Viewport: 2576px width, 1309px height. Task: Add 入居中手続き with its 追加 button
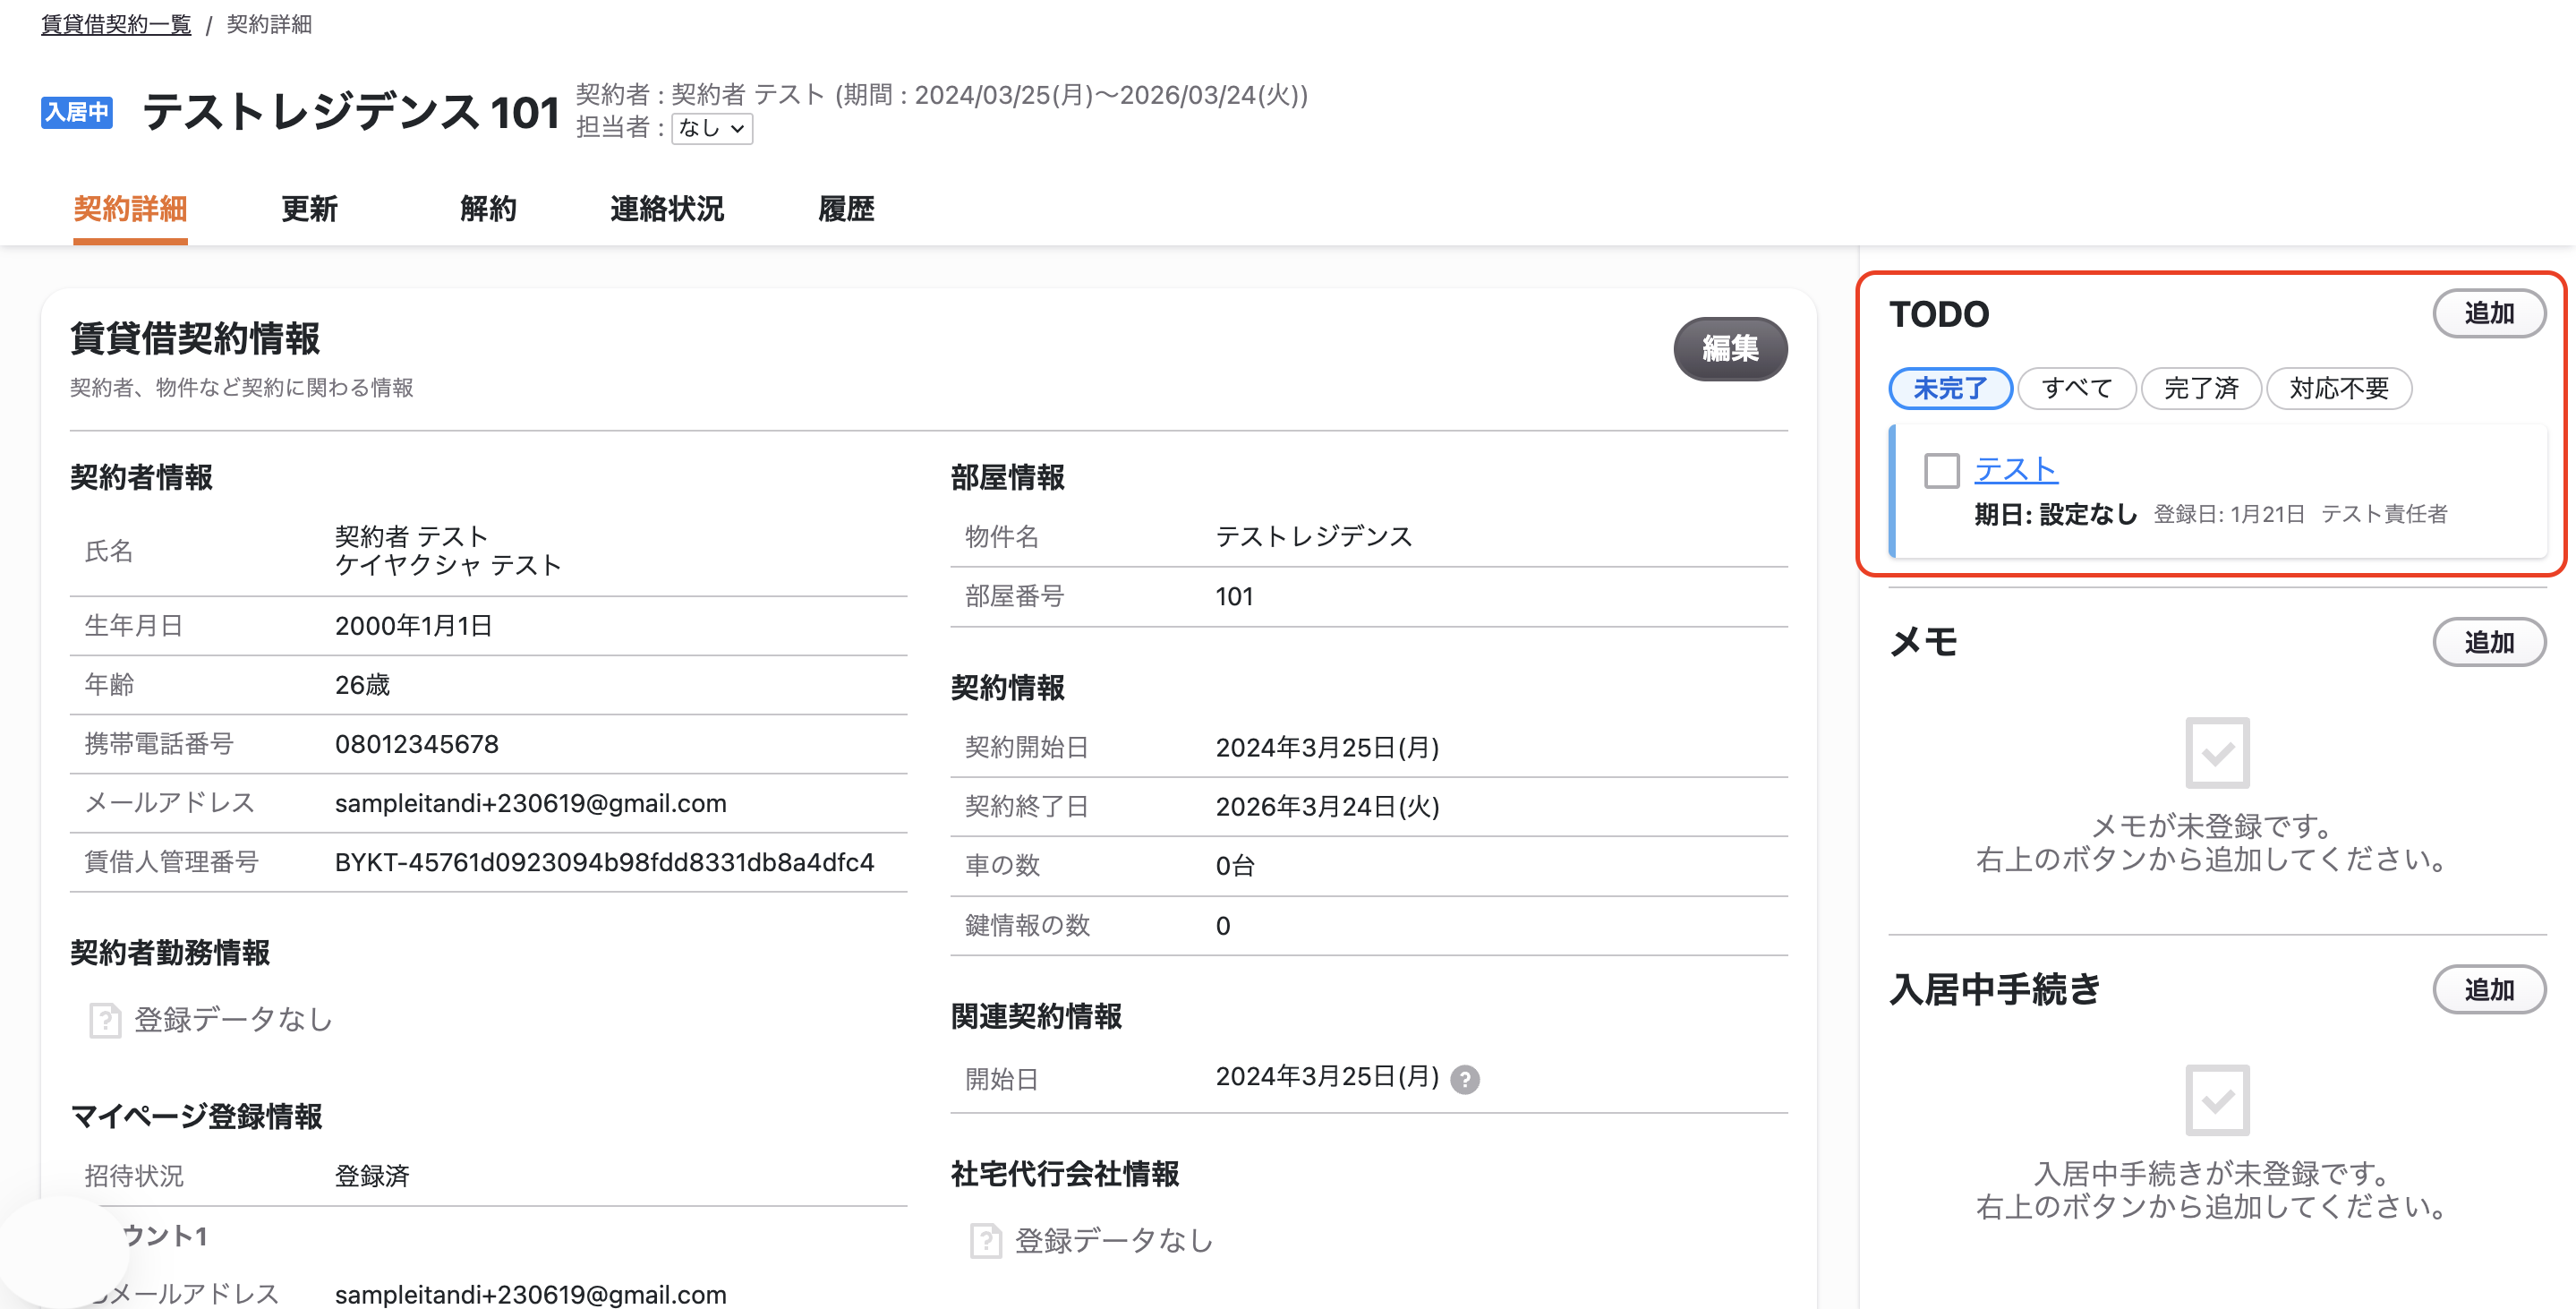pos(2489,989)
